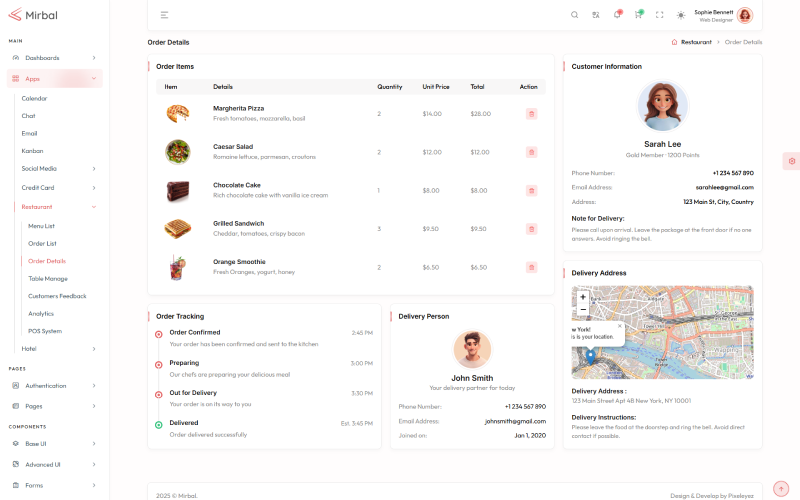Remove Orange Smoothie with trash icon
The height and width of the screenshot is (500, 800).
(531, 267)
